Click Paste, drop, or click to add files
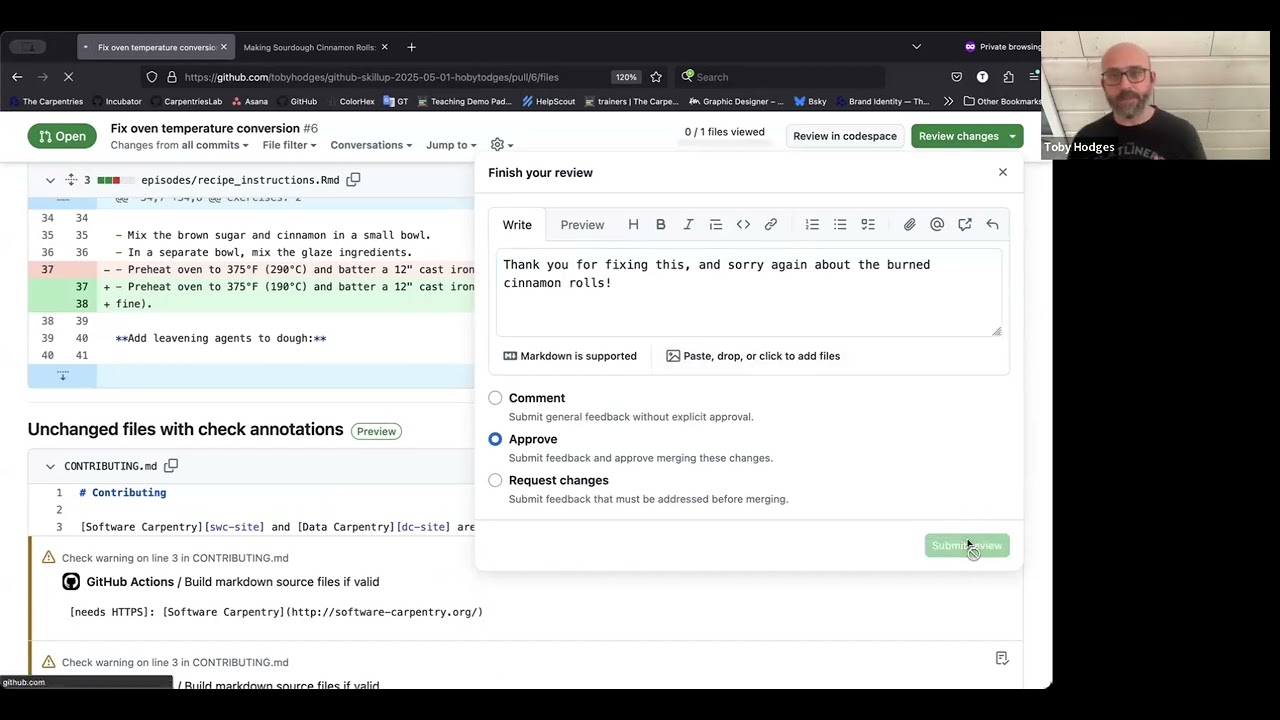 coord(753,356)
